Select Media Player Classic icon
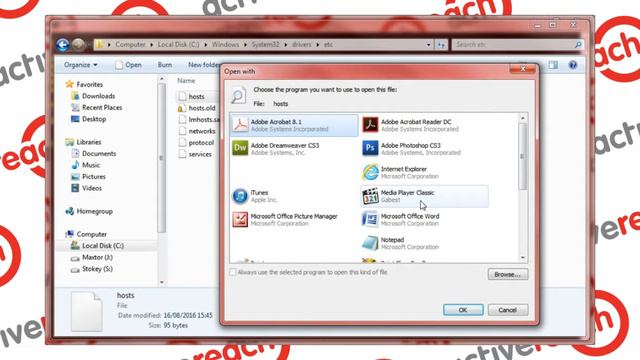Image resolution: width=640 pixels, height=360 pixels. point(370,196)
